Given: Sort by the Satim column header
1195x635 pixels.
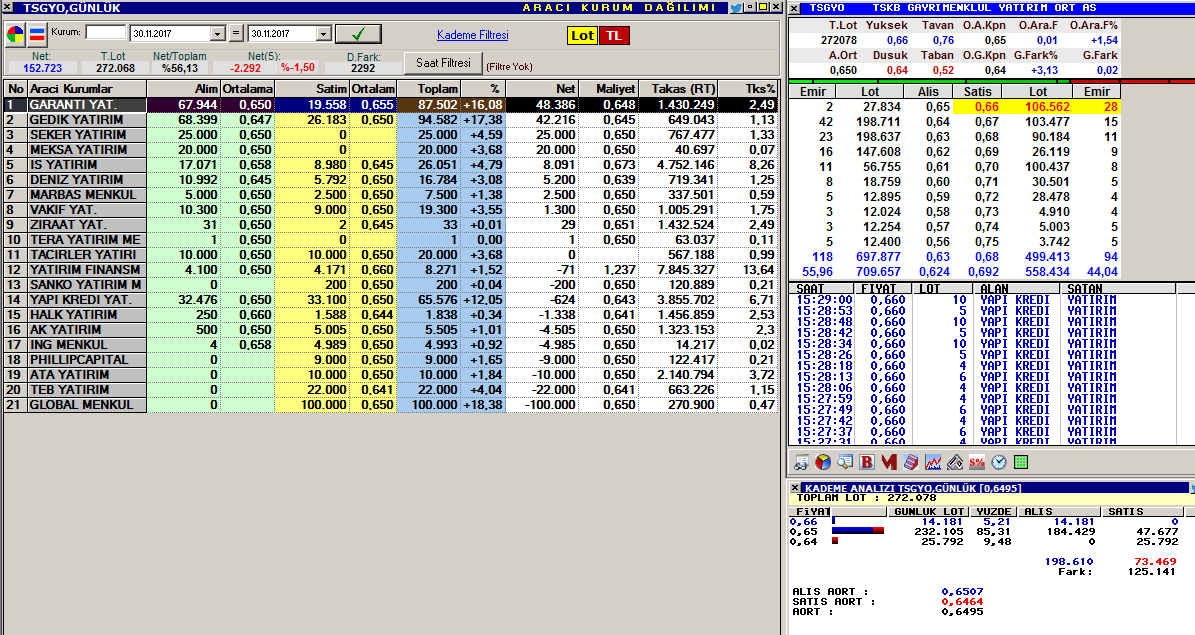Looking at the screenshot, I should 312,88.
